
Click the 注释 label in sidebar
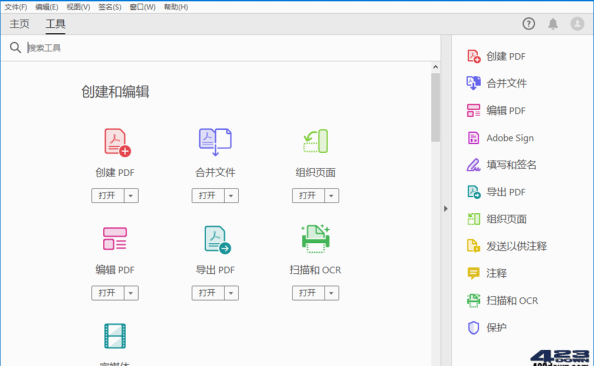coord(497,273)
